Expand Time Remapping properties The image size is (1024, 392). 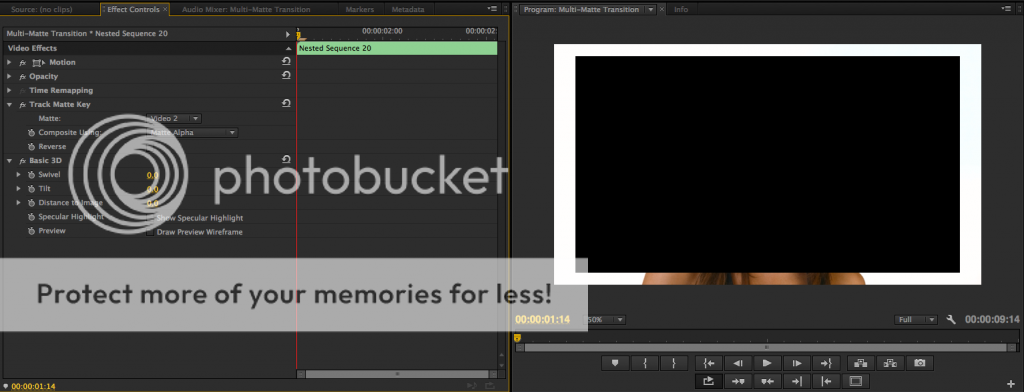pos(9,90)
